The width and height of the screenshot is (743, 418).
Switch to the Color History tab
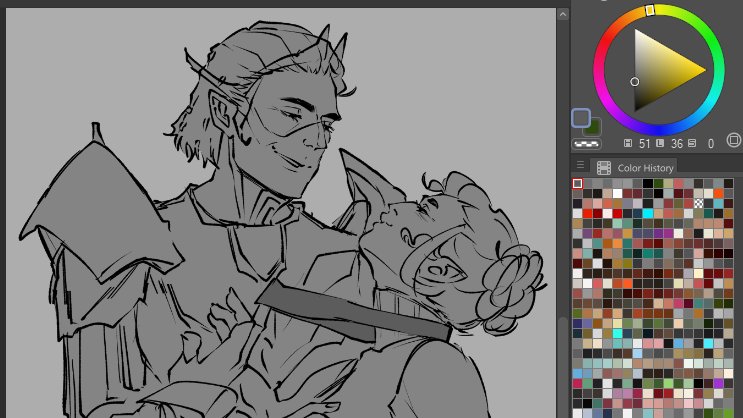[x=634, y=168]
